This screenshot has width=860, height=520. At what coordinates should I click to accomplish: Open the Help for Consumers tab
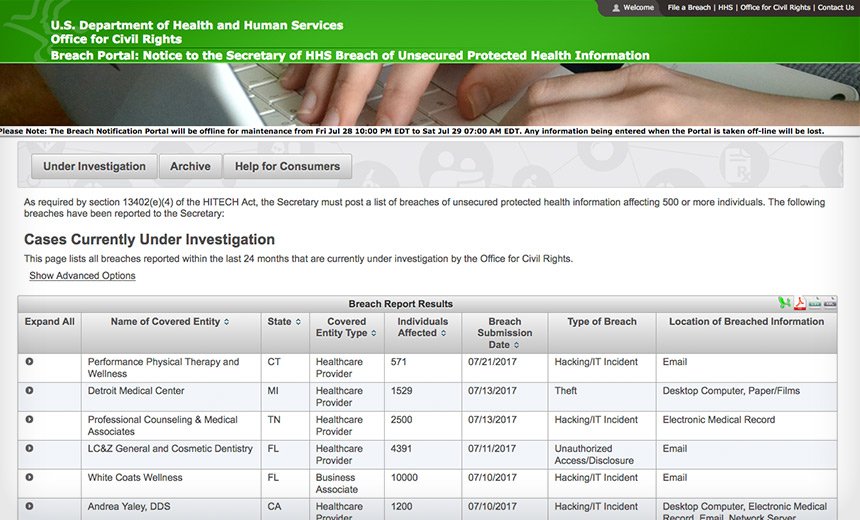[287, 166]
